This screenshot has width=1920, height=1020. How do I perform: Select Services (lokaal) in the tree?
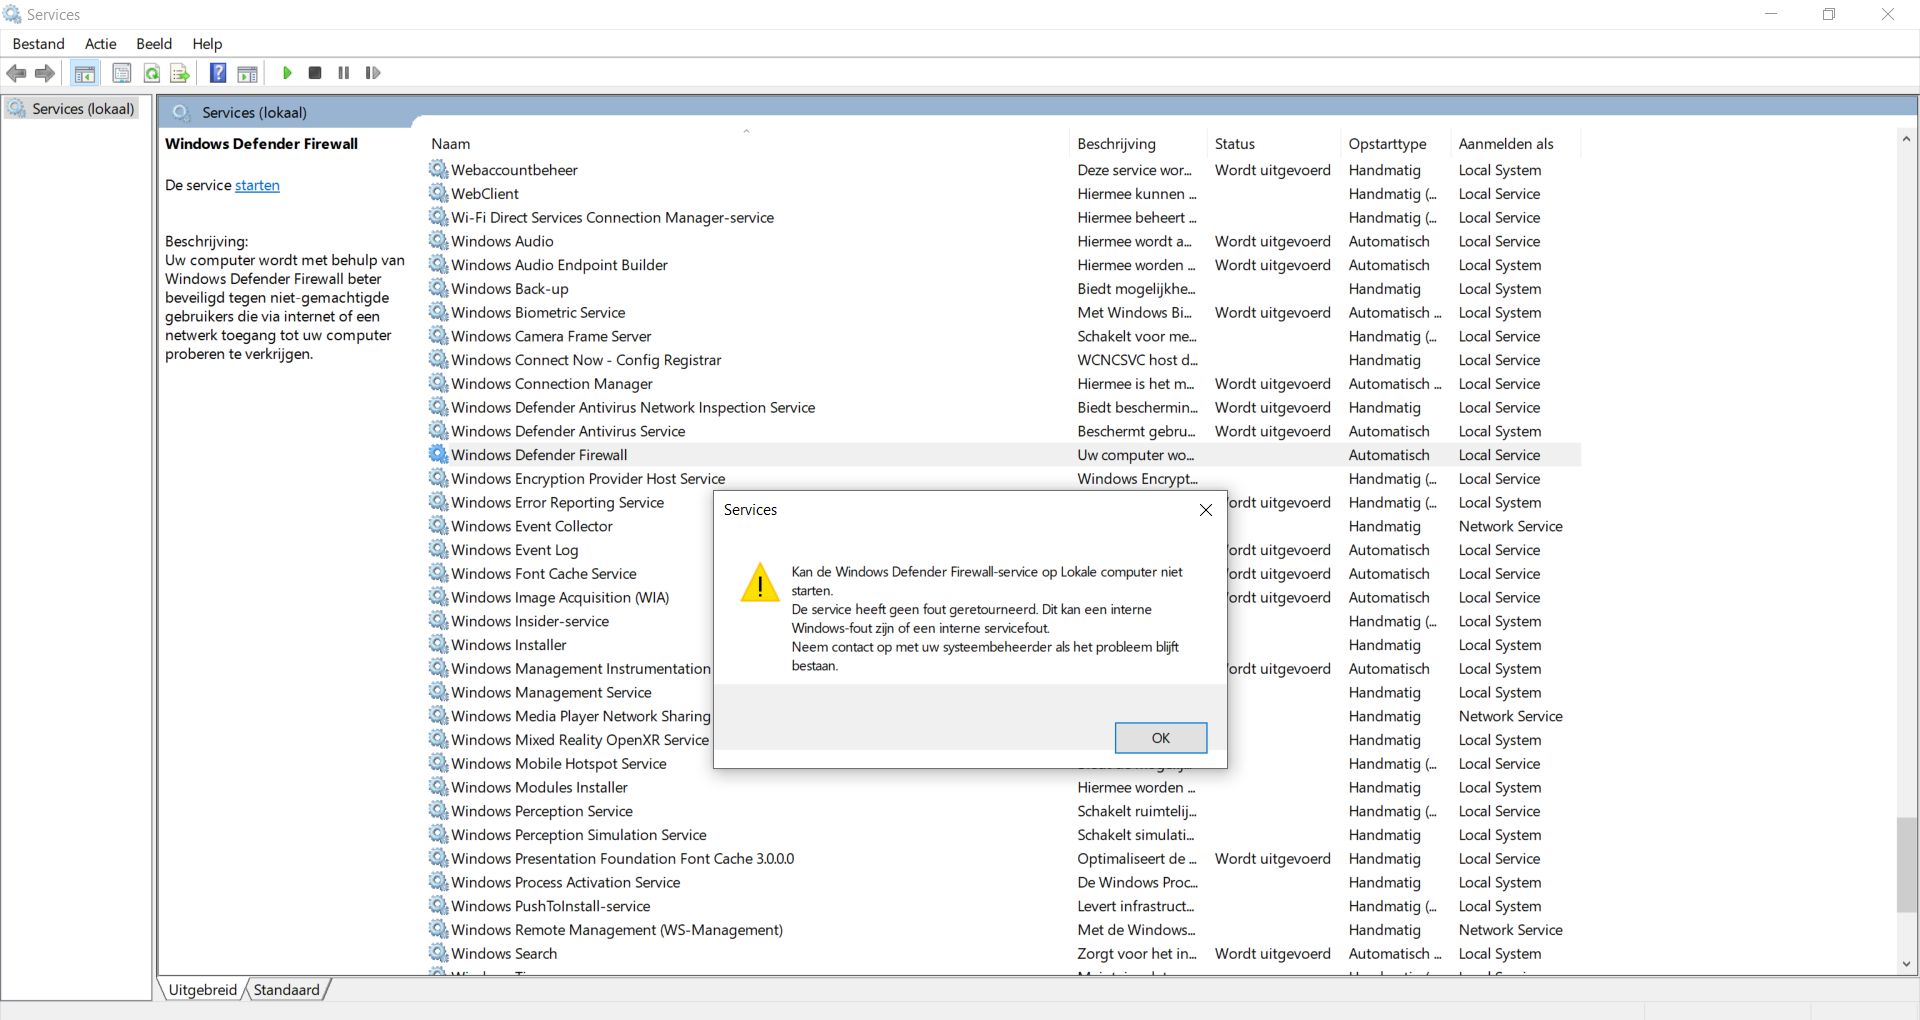[x=83, y=109]
